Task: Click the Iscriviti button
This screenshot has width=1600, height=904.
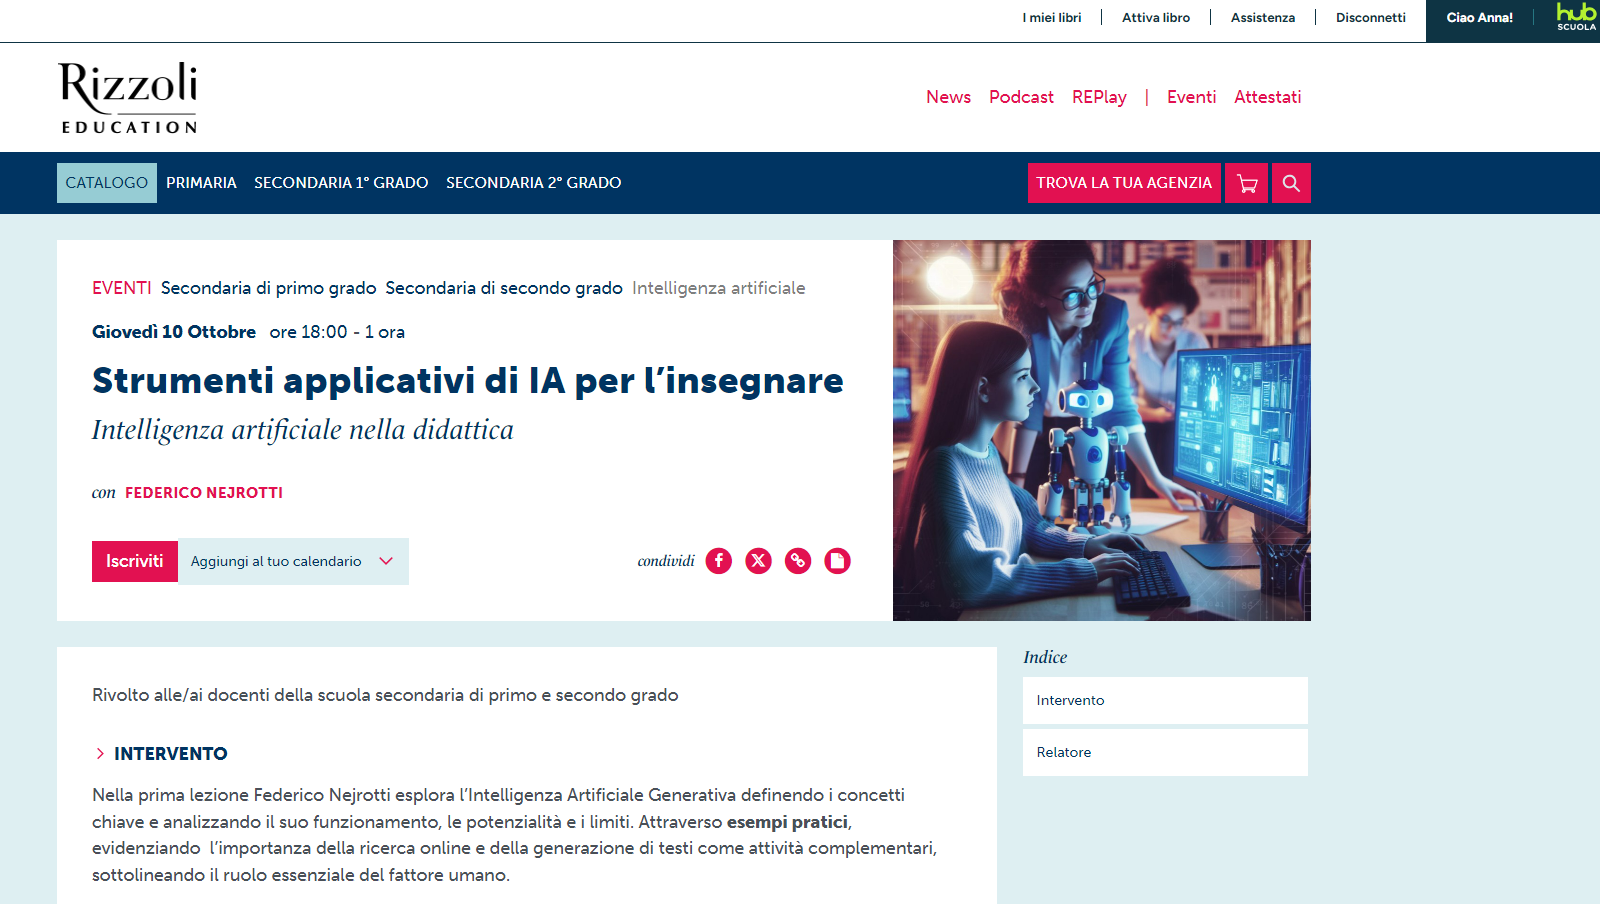Action: click(135, 561)
